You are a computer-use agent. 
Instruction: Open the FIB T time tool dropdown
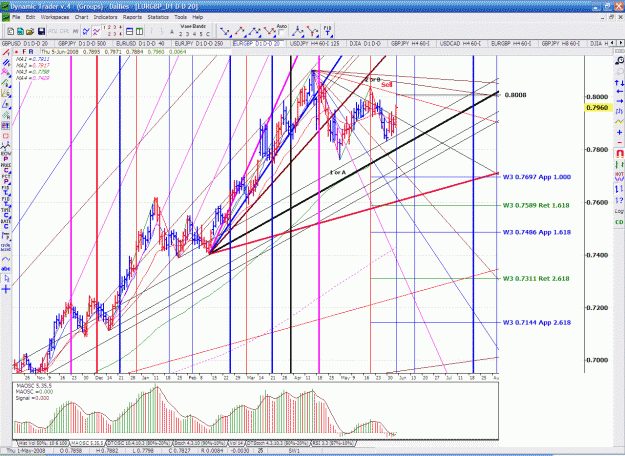coord(327,31)
